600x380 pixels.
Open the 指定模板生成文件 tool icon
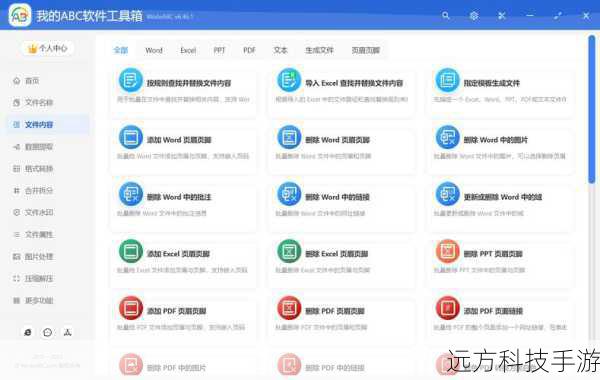pos(447,80)
